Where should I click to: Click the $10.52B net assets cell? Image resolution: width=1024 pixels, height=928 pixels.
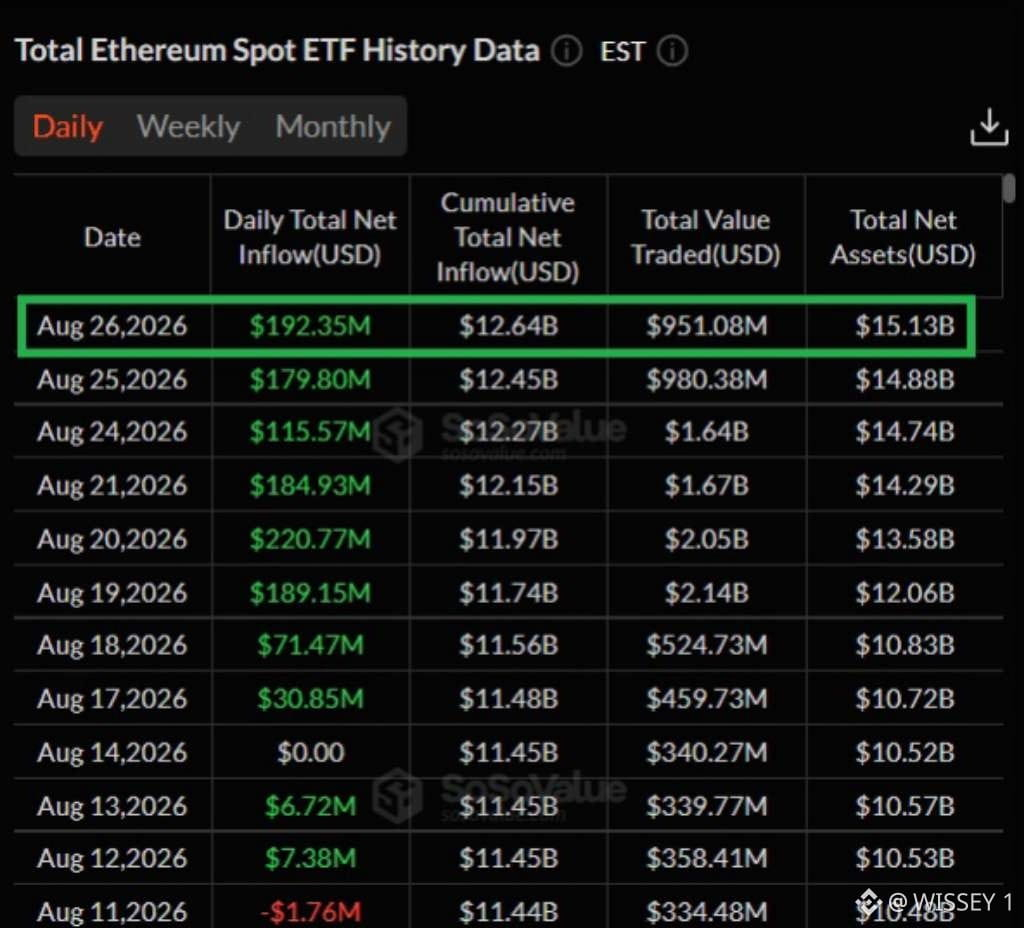[905, 752]
